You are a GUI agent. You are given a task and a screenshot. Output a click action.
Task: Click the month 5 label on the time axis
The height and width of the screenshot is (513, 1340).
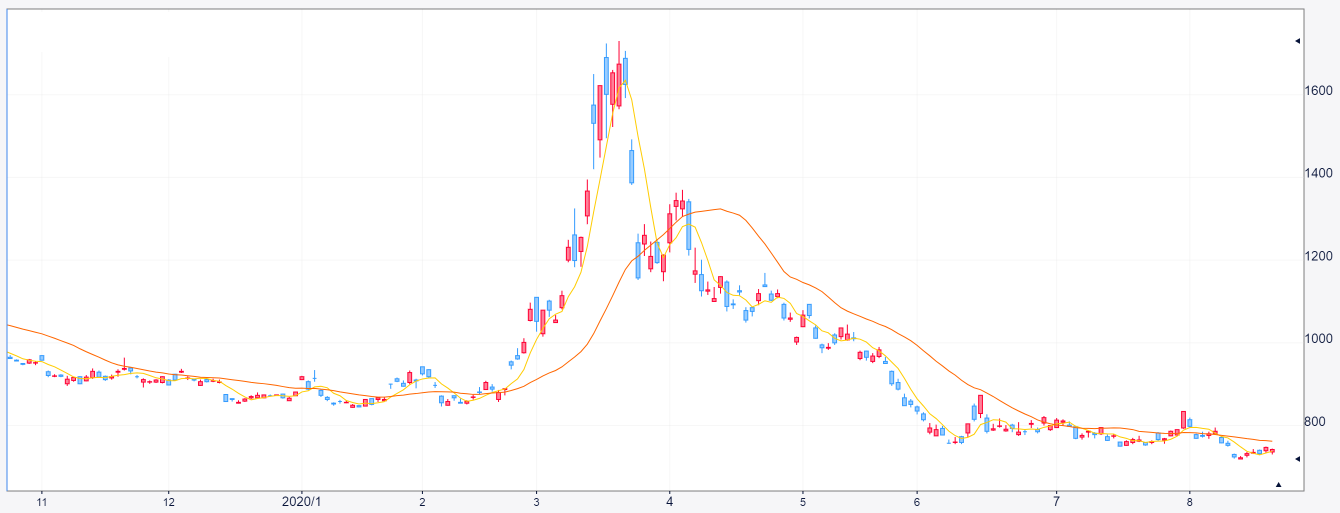click(802, 501)
